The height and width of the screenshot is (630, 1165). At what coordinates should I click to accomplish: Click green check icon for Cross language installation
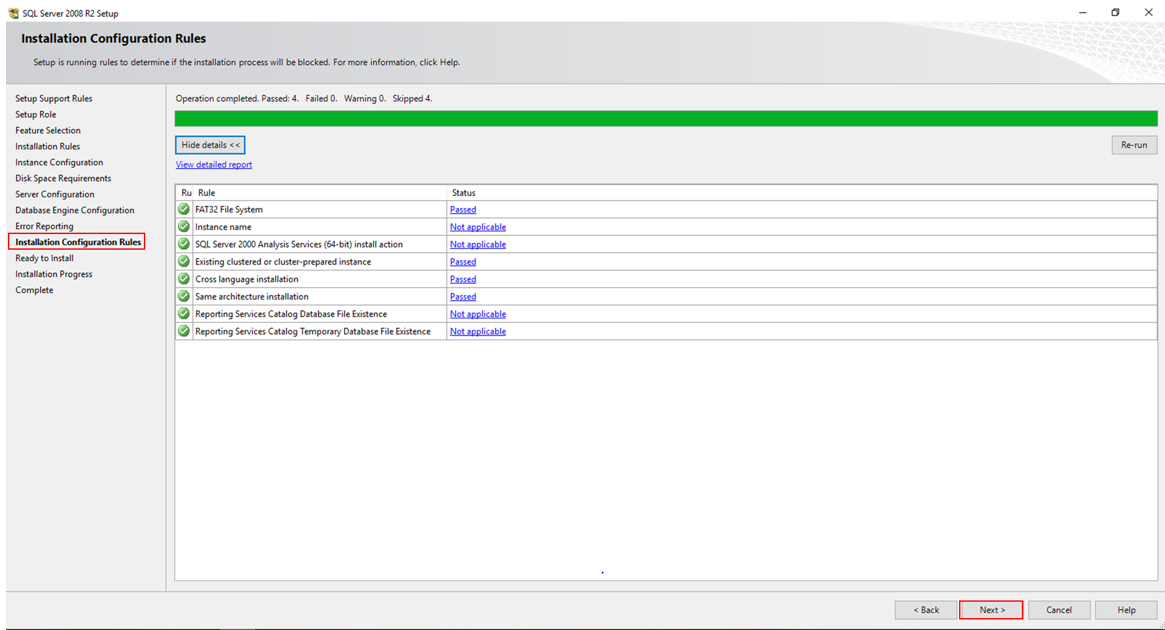[184, 279]
